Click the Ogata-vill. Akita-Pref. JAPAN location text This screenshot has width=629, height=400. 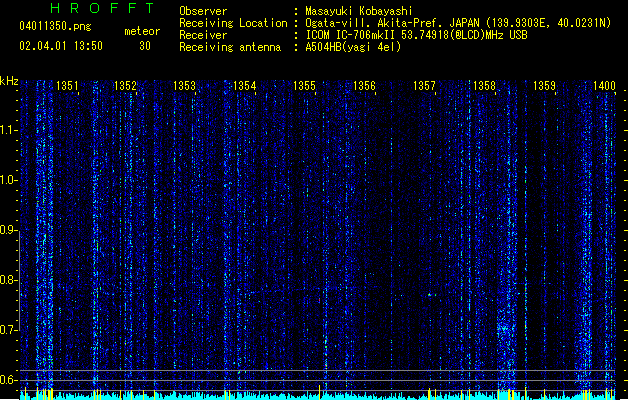(x=458, y=23)
